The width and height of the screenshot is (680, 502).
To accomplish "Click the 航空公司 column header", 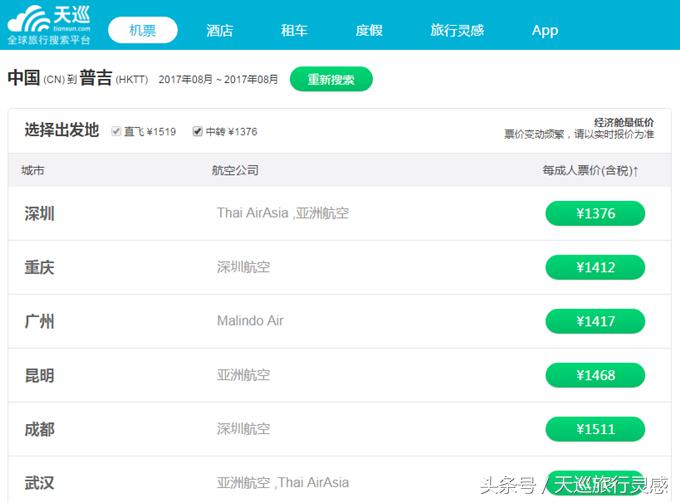I will pyautogui.click(x=235, y=170).
